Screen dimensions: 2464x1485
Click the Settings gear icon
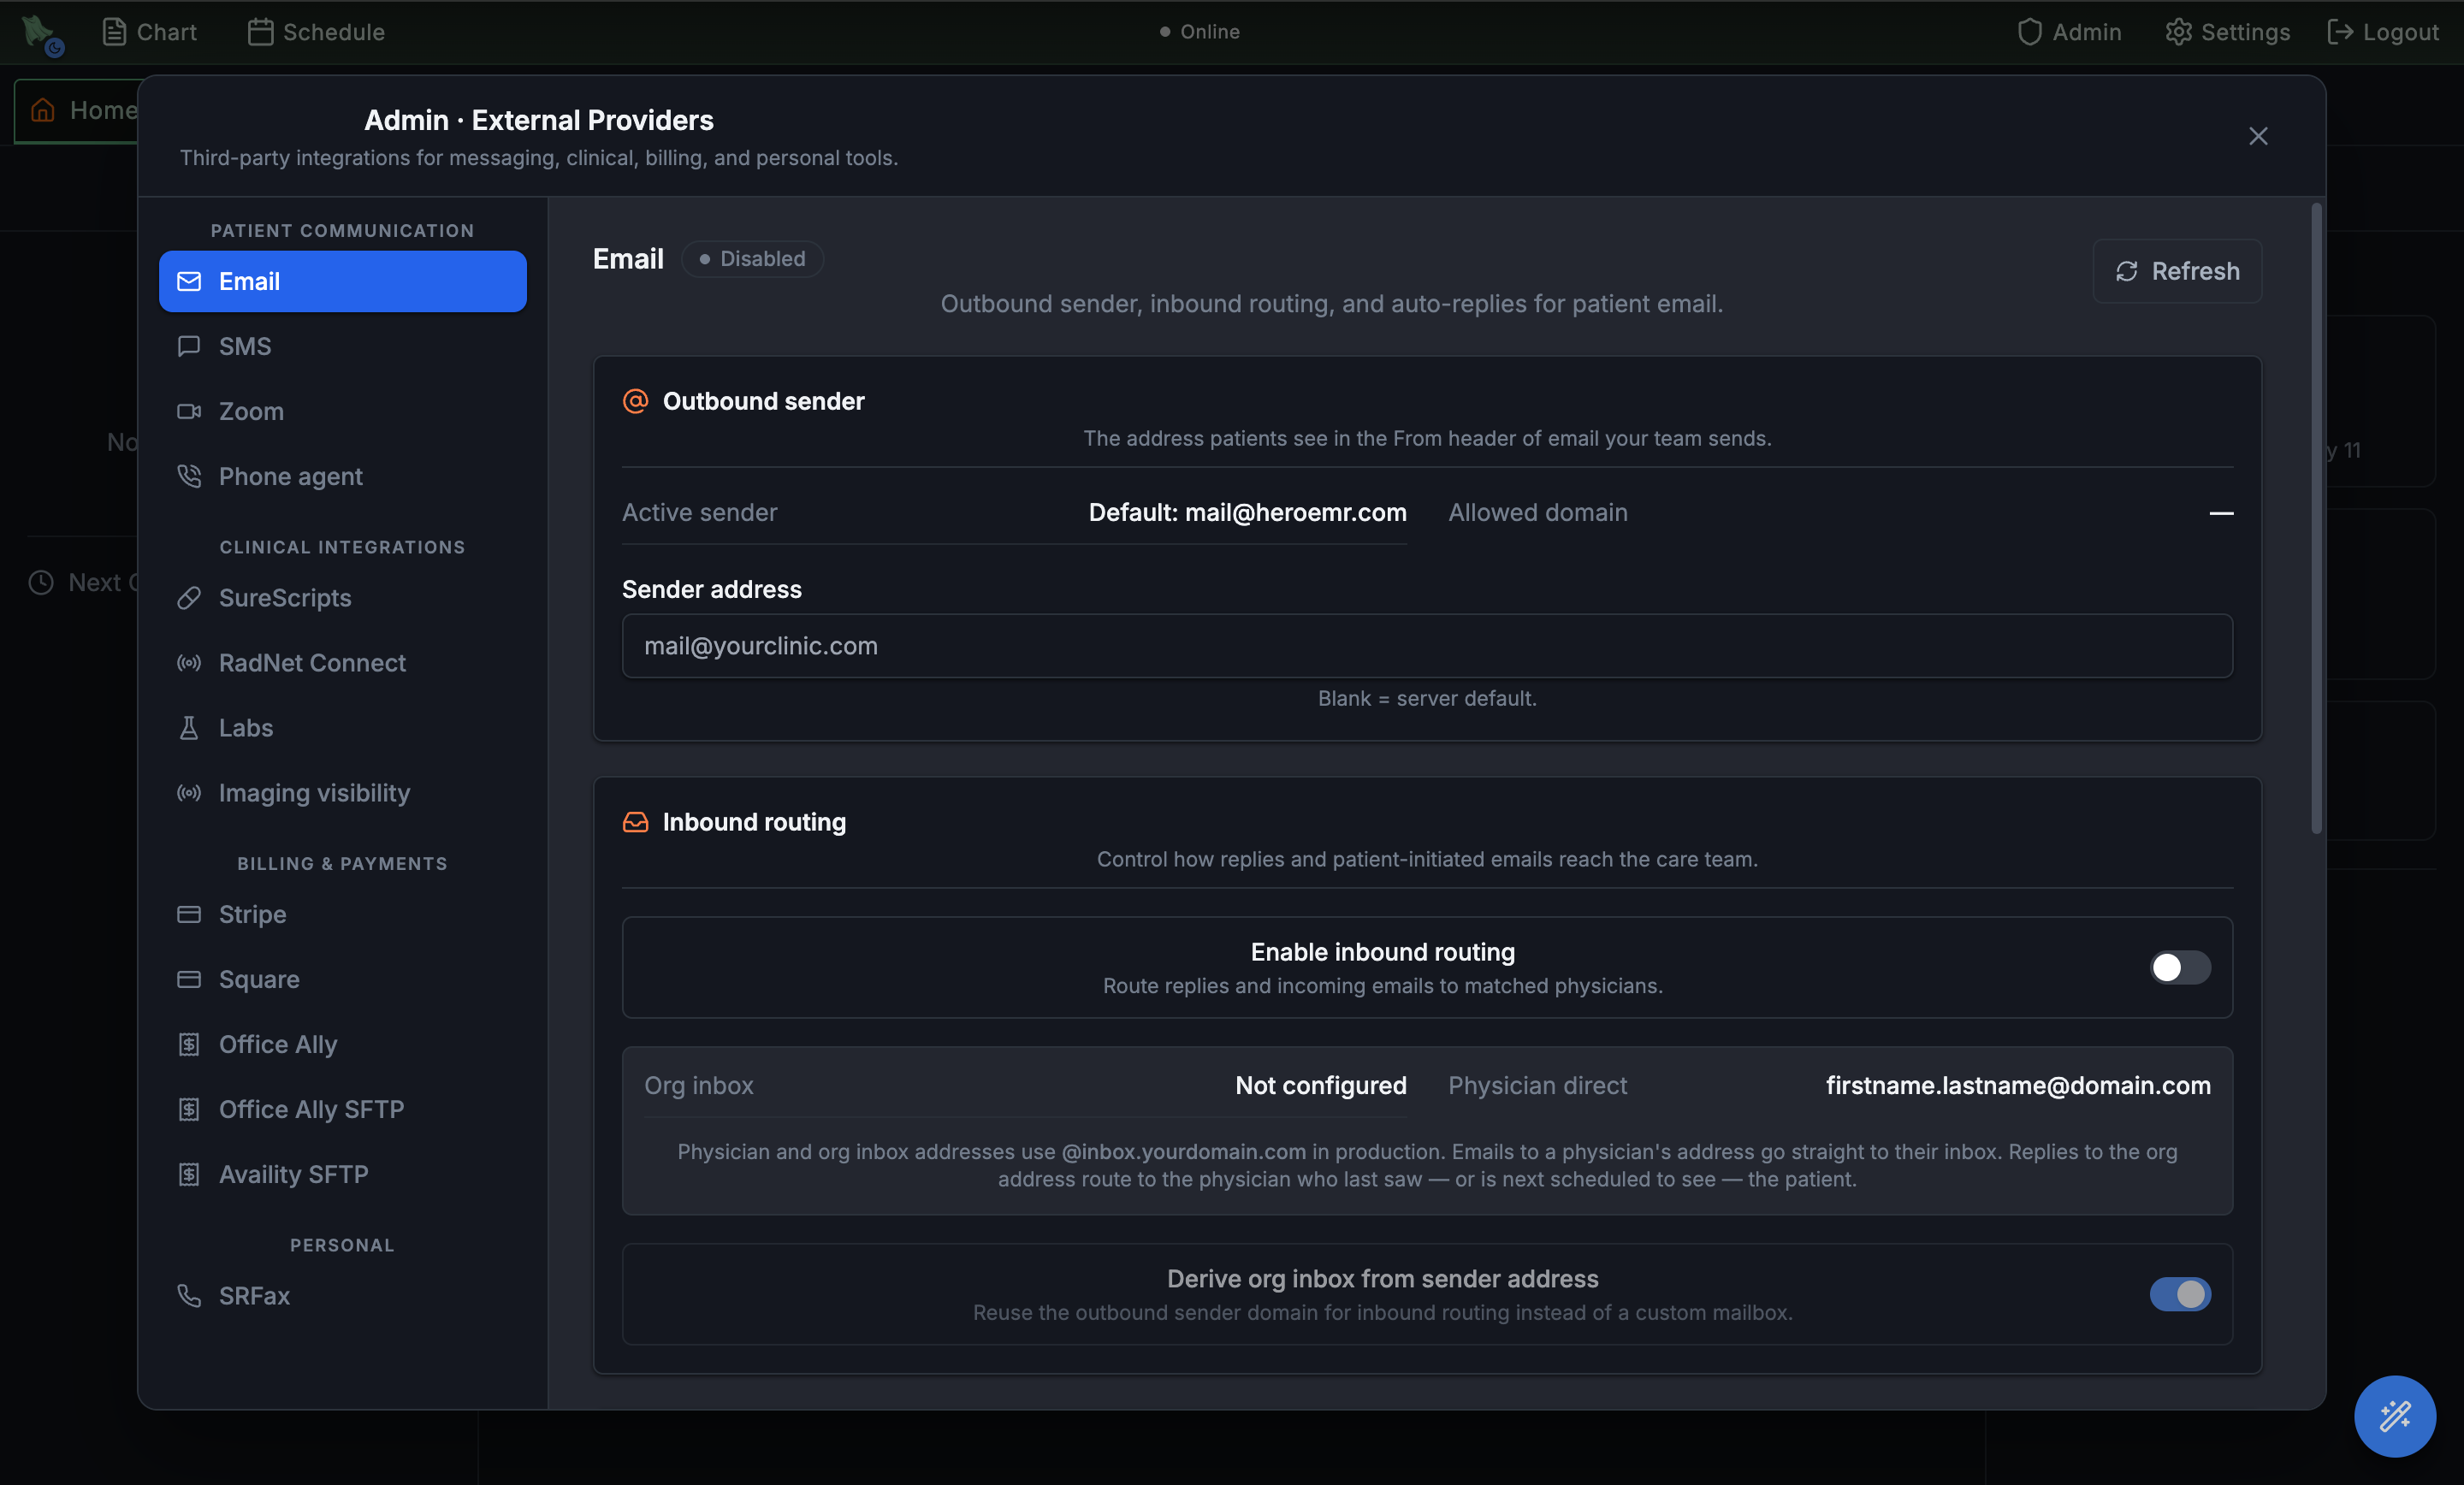point(2178,32)
